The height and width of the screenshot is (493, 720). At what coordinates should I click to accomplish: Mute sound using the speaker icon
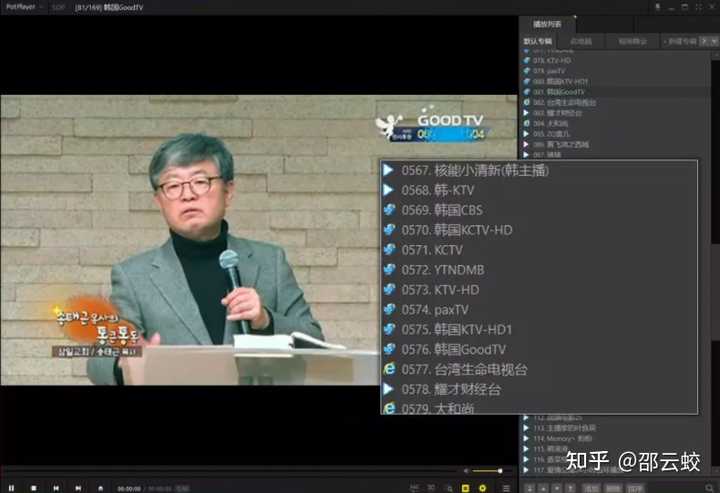coord(466,471)
